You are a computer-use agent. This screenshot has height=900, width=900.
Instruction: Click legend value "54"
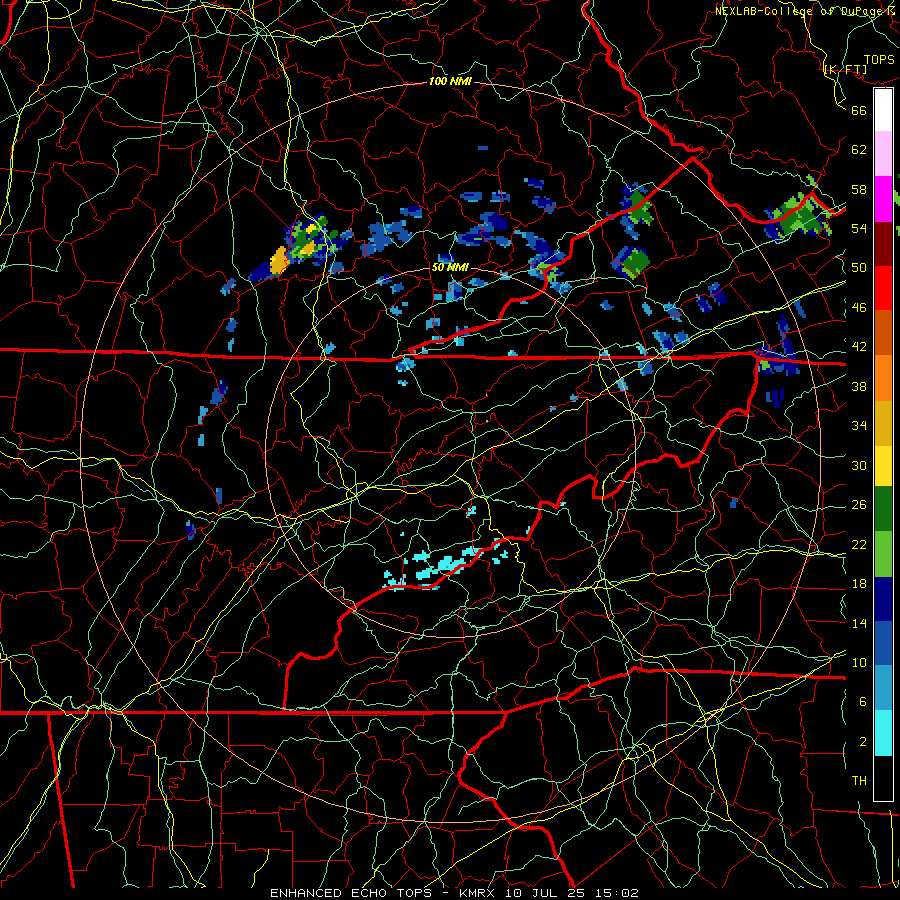pos(859,228)
